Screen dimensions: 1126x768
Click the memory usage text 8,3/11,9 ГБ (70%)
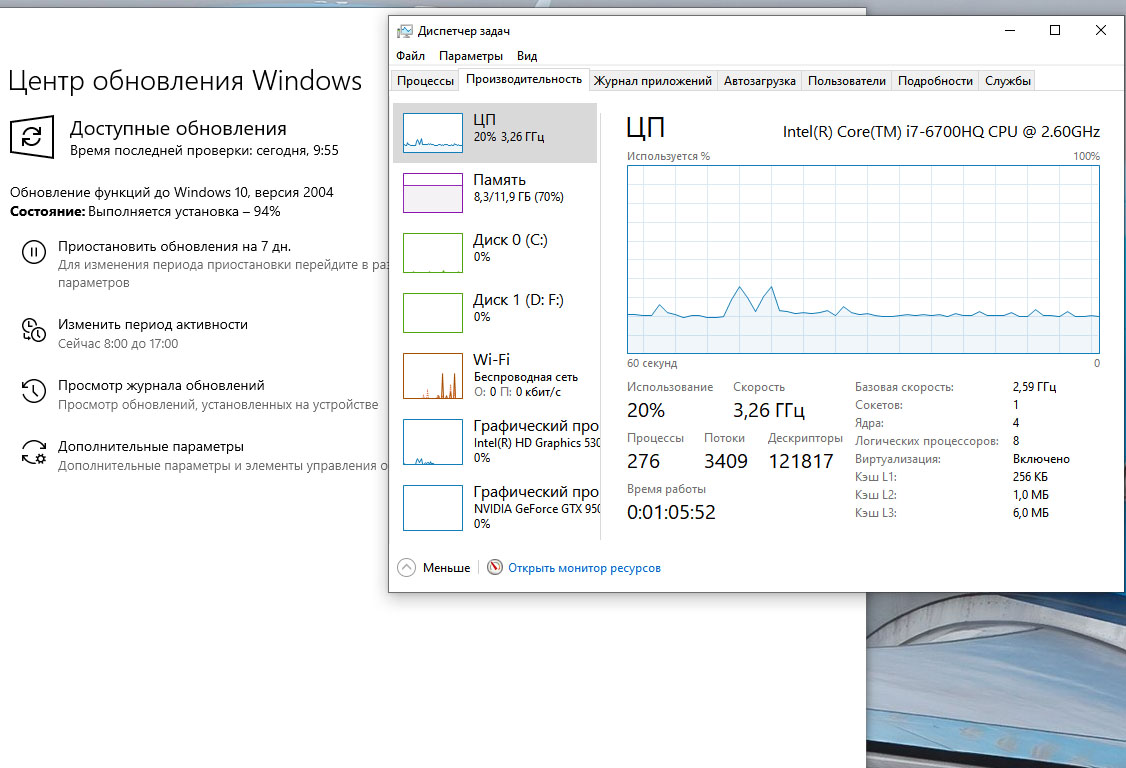pyautogui.click(x=518, y=197)
